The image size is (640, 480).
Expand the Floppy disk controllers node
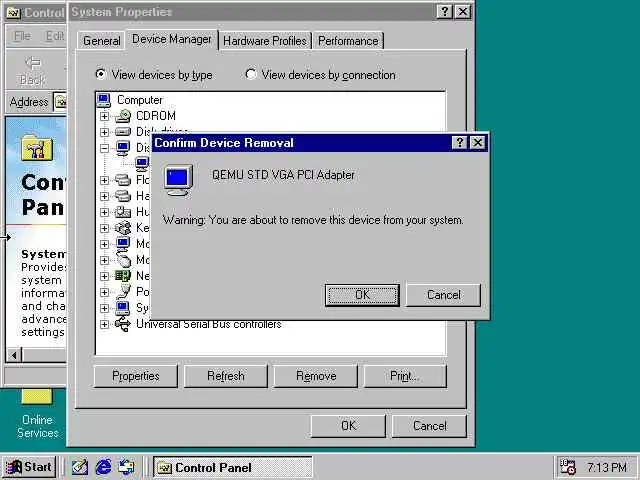click(104, 180)
